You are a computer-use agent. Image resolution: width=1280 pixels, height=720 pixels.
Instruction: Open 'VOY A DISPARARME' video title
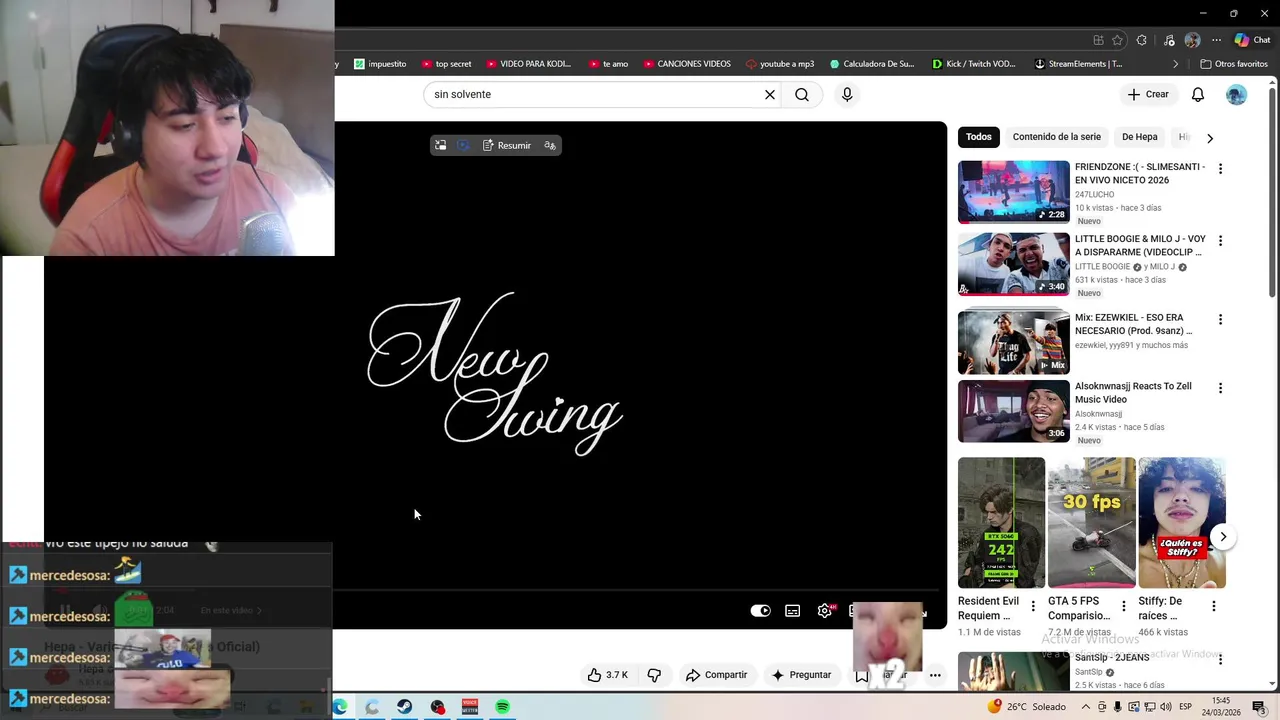1140,246
